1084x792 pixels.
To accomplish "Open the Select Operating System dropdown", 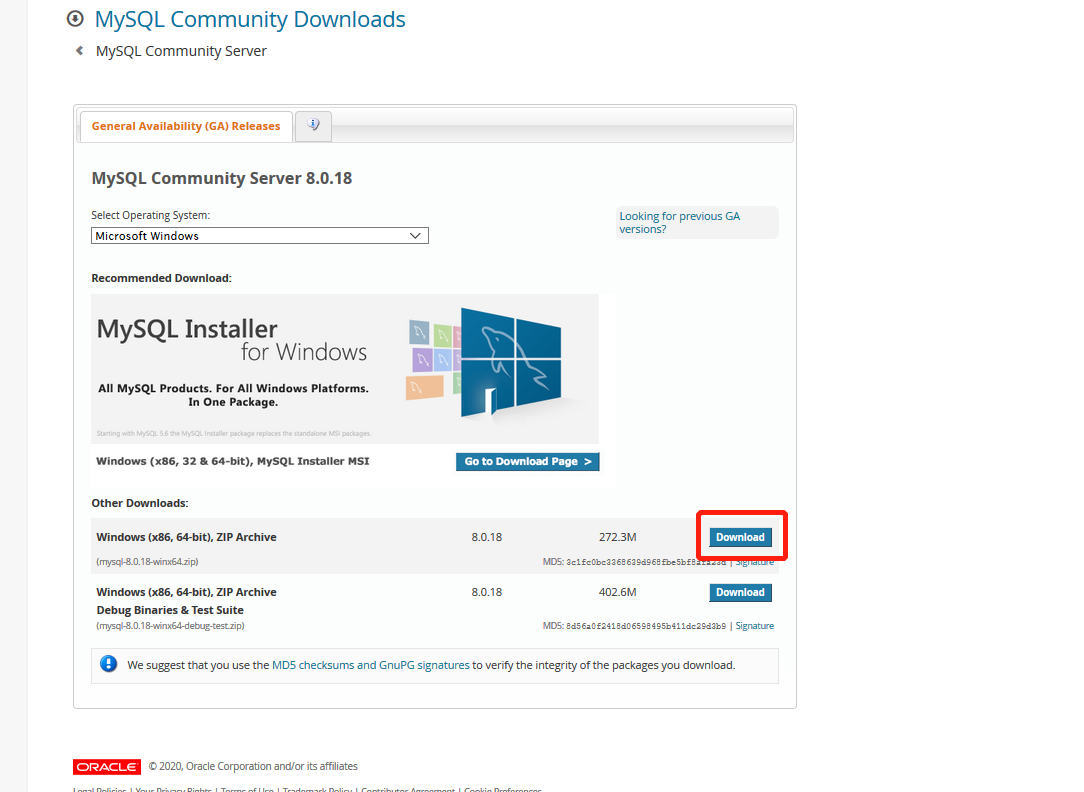I will [260, 236].
